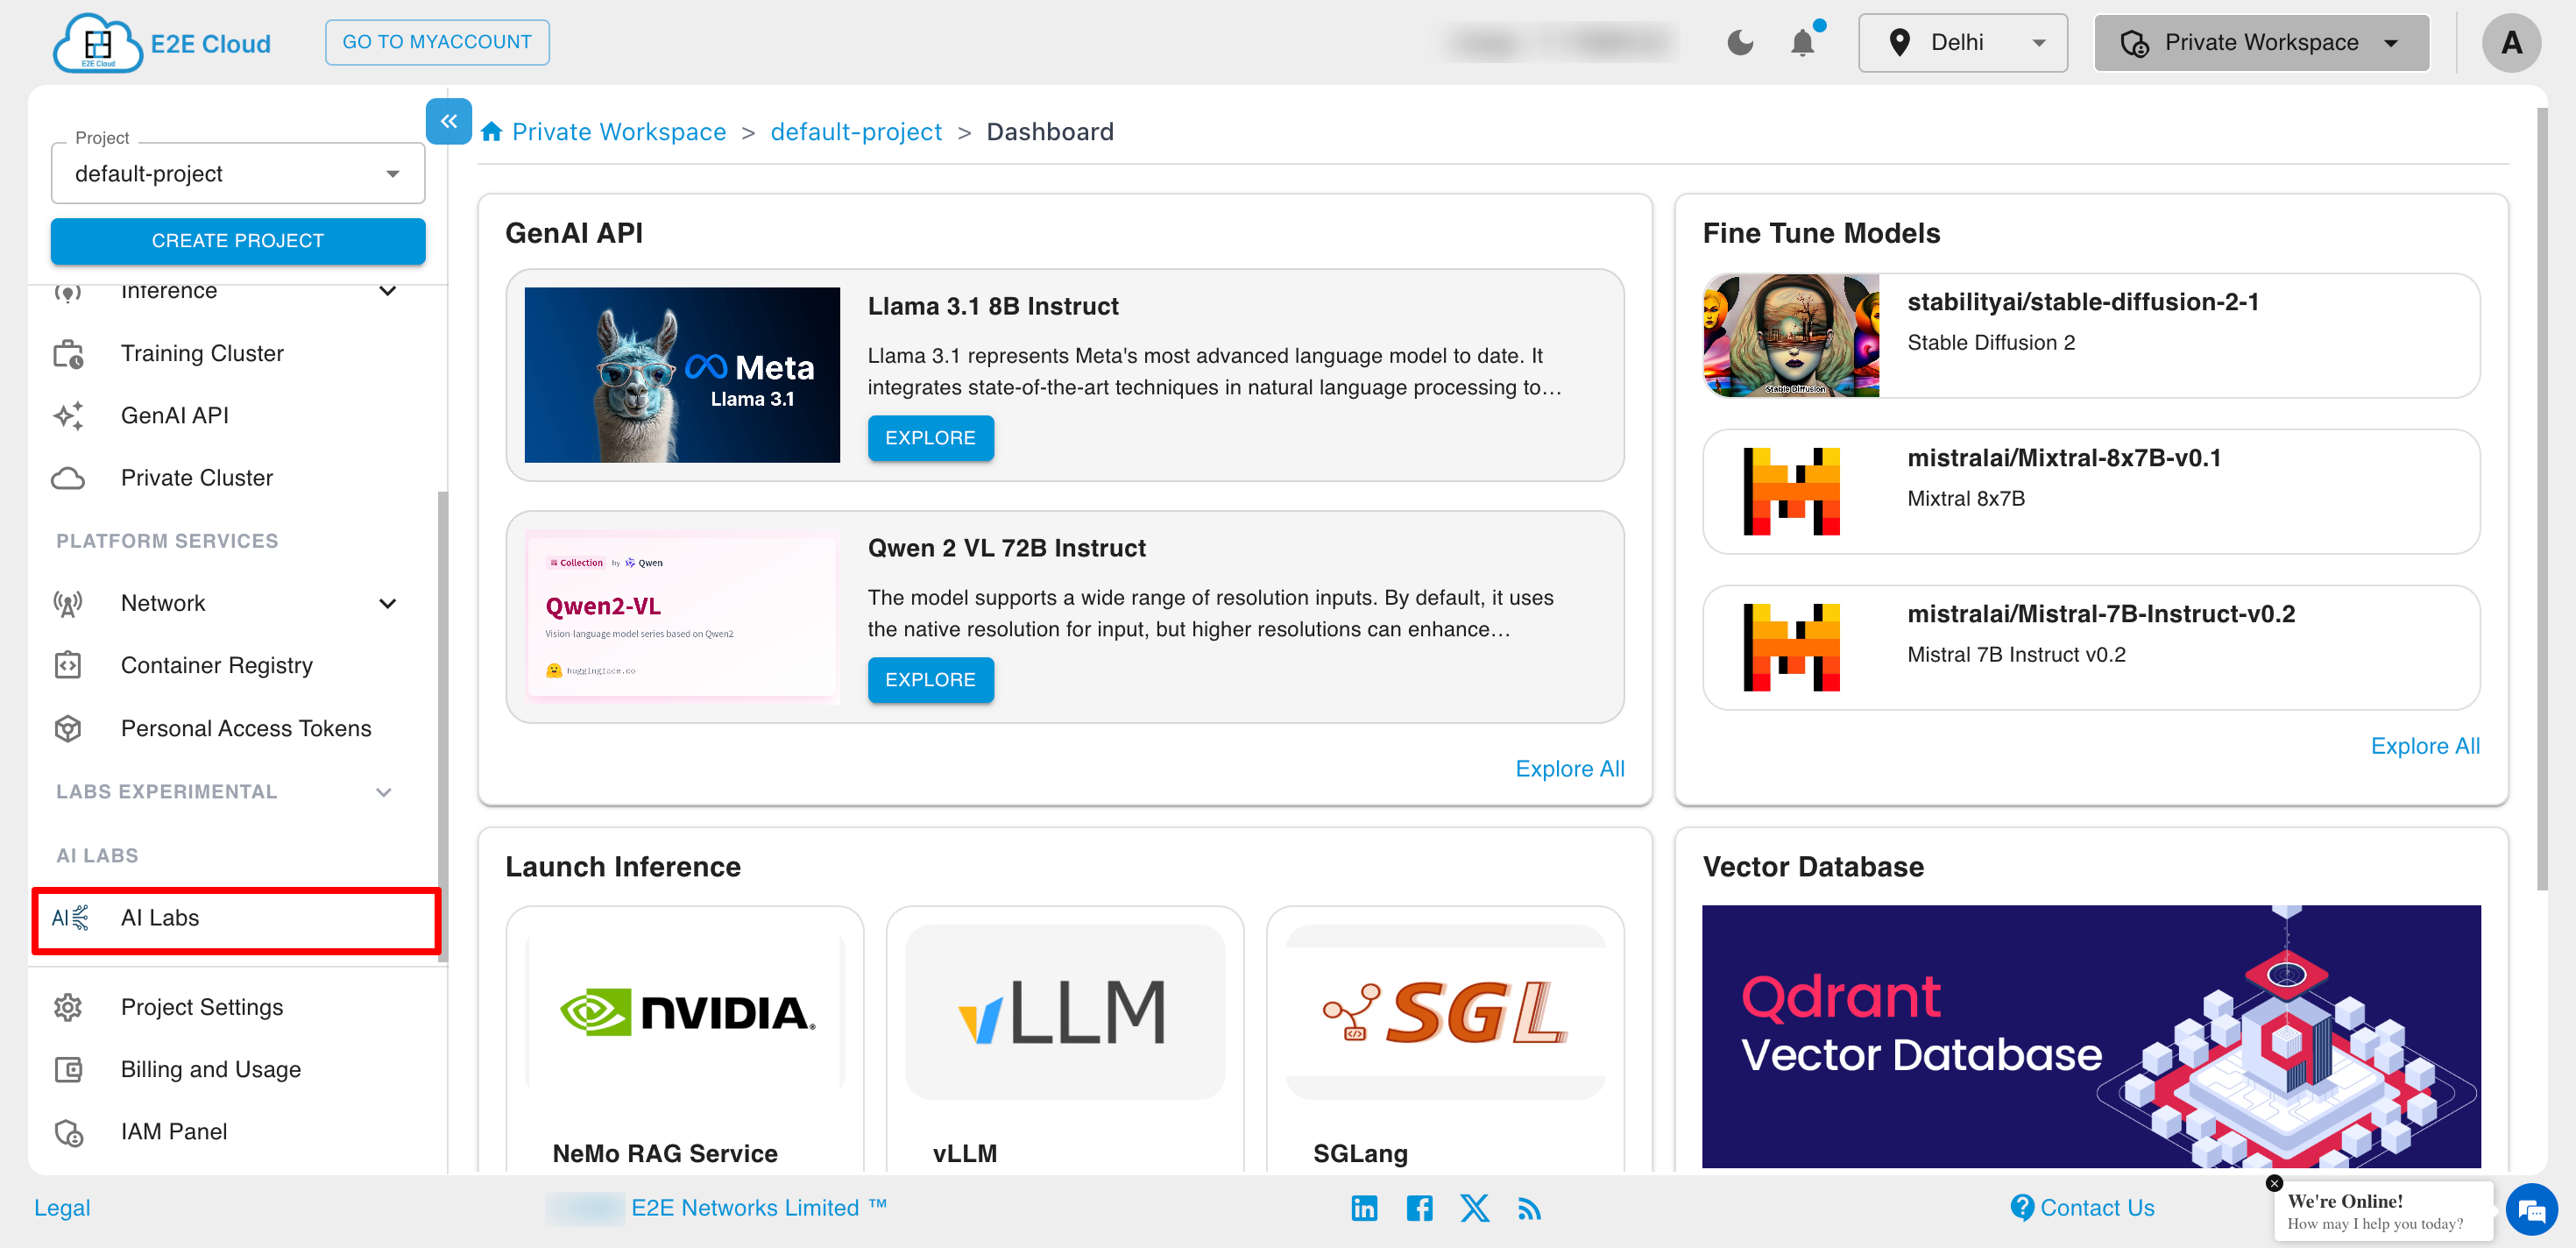Click the Container Registry icon
This screenshot has width=2576, height=1248.
coord(68,665)
